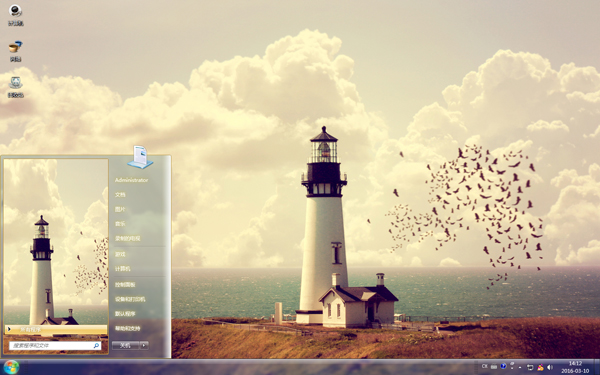Open 帮助和支持 (Help and Support)
The image size is (600, 375).
pyautogui.click(x=127, y=328)
